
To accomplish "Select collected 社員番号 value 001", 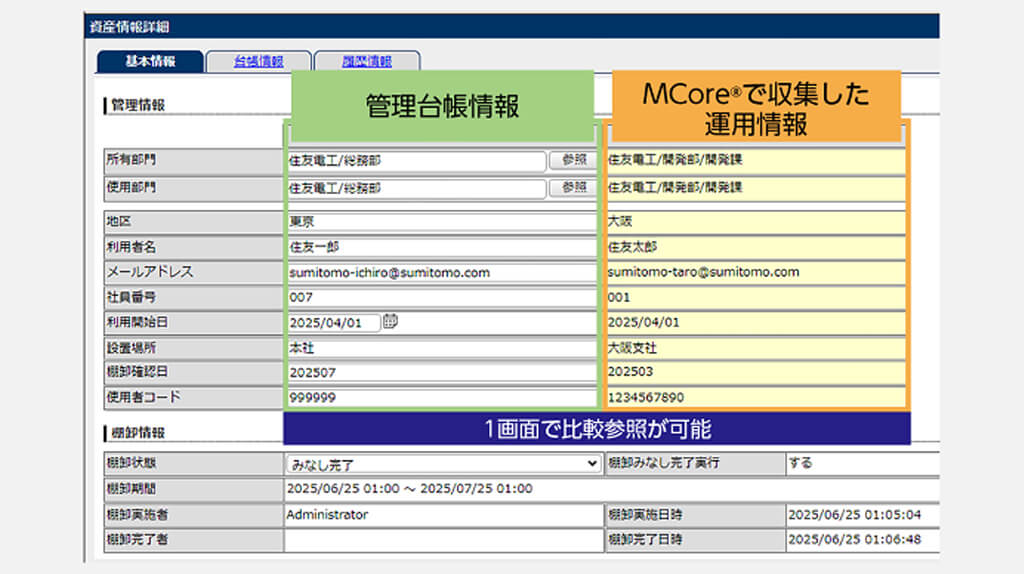I will pyautogui.click(x=618, y=298).
